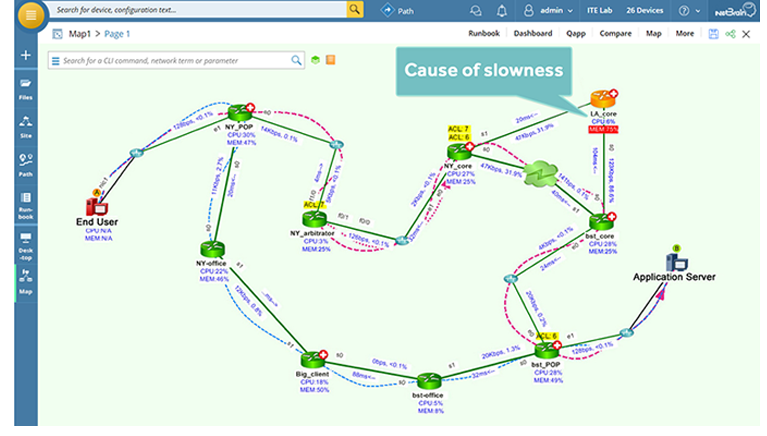Focus the top device search field
This screenshot has height=436, width=767.
pos(200,9)
